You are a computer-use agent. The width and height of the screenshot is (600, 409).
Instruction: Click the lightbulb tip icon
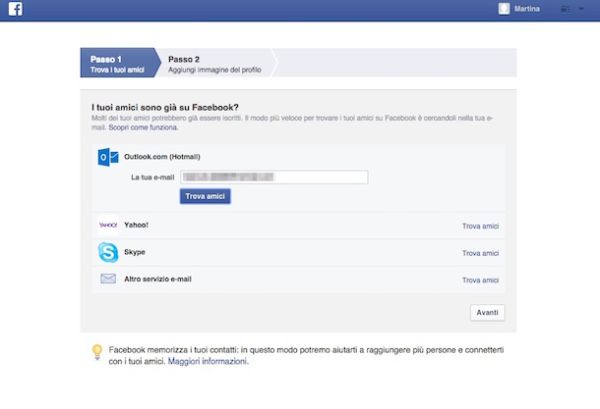click(x=97, y=351)
